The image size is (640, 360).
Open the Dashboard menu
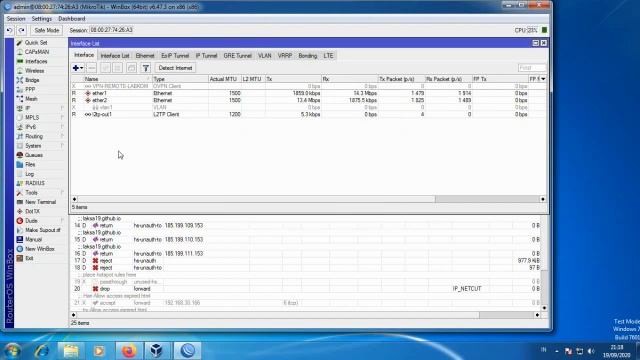tap(72, 19)
